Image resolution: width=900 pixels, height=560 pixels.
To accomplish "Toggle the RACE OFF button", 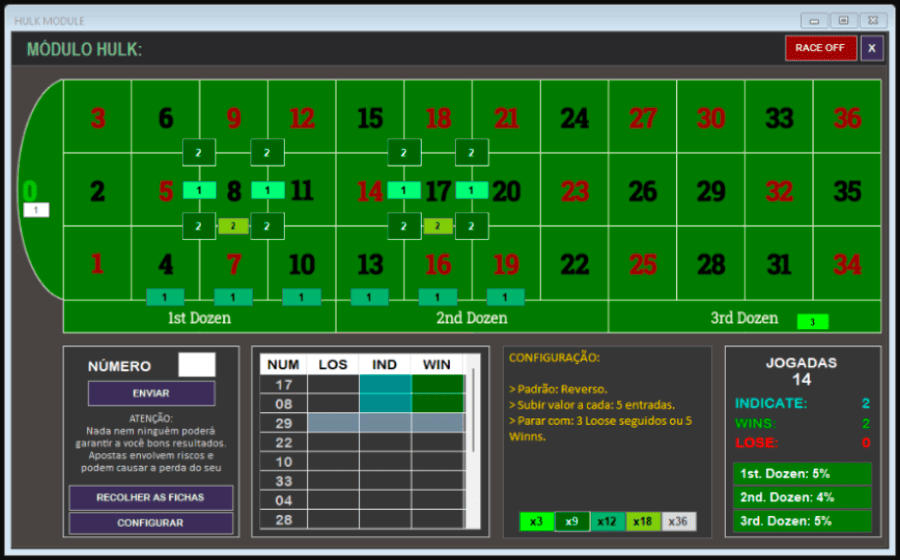I will [820, 48].
